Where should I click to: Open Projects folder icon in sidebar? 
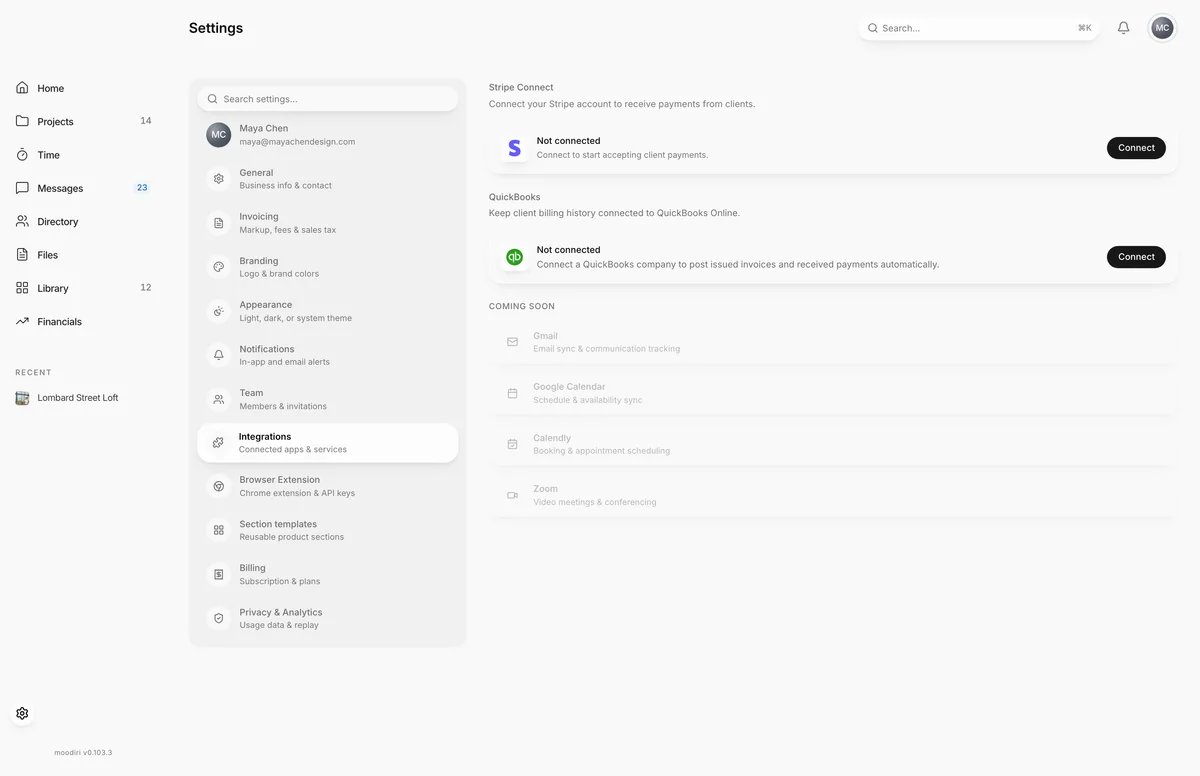22,121
